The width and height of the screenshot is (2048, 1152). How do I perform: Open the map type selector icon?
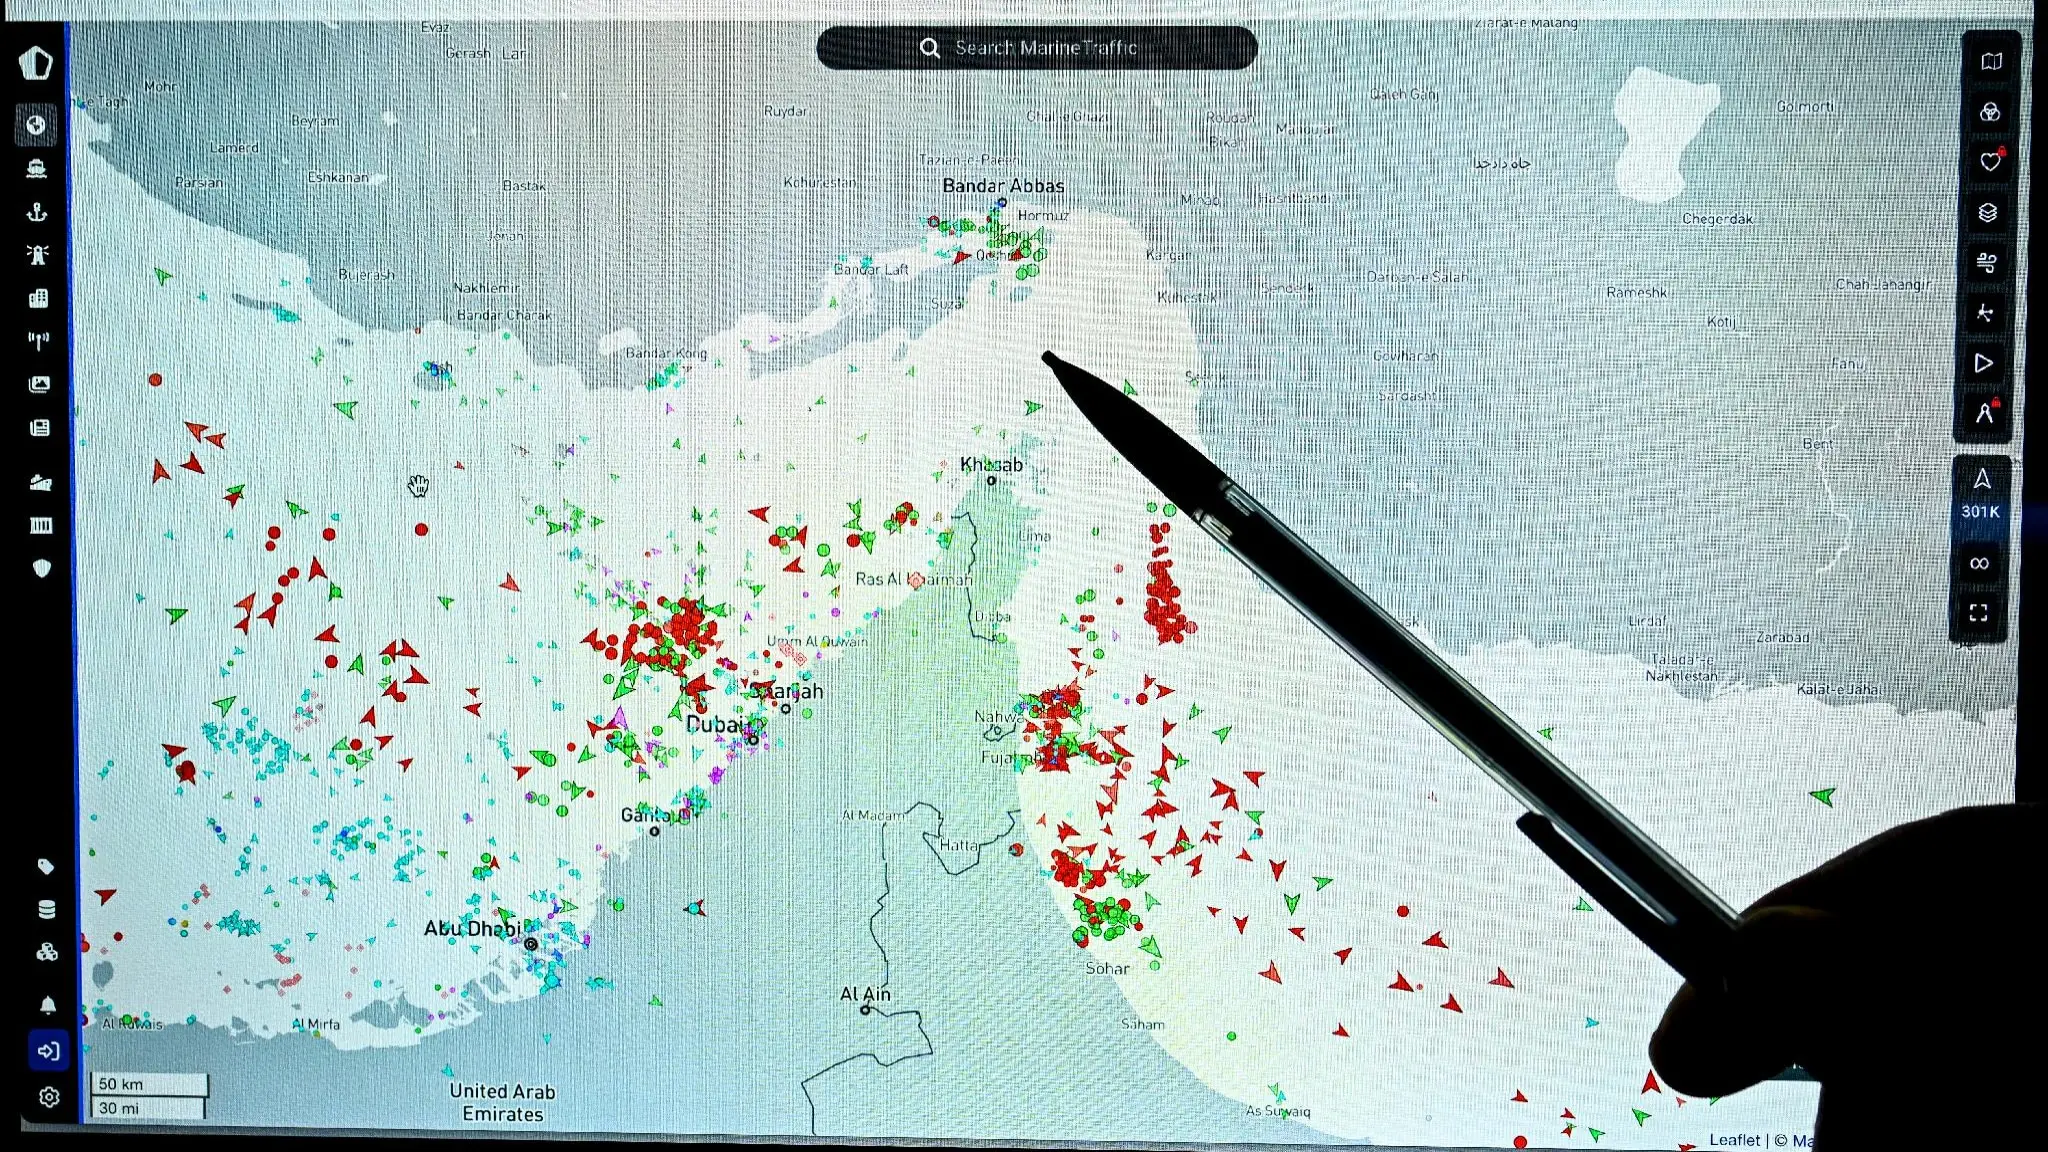tap(1991, 61)
